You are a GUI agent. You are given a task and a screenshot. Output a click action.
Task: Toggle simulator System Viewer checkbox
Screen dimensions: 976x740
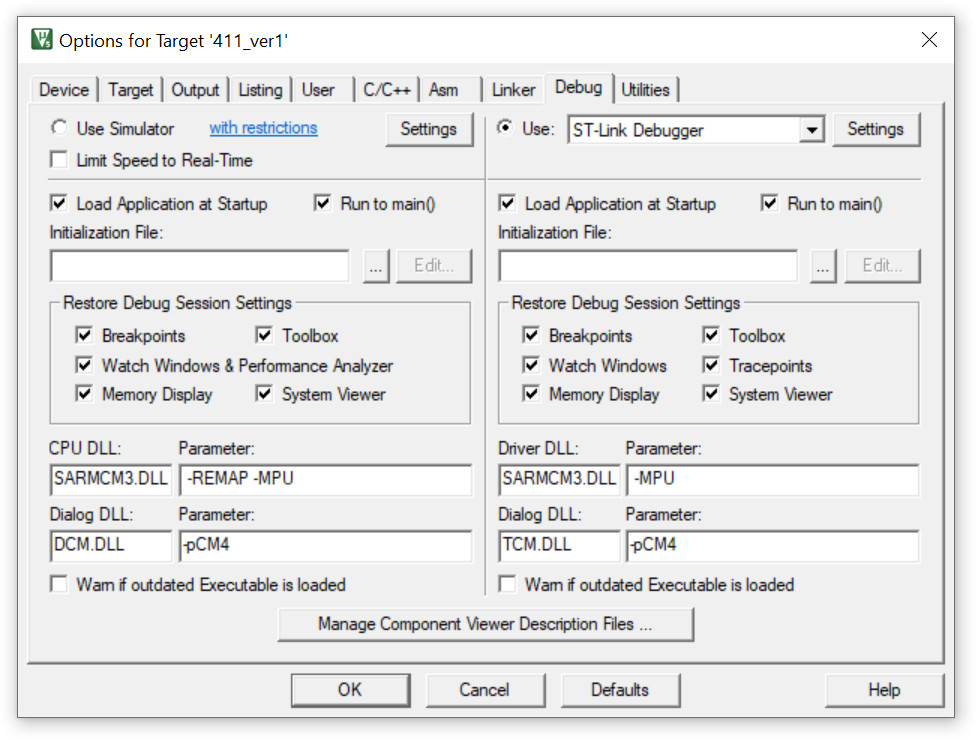tap(264, 394)
